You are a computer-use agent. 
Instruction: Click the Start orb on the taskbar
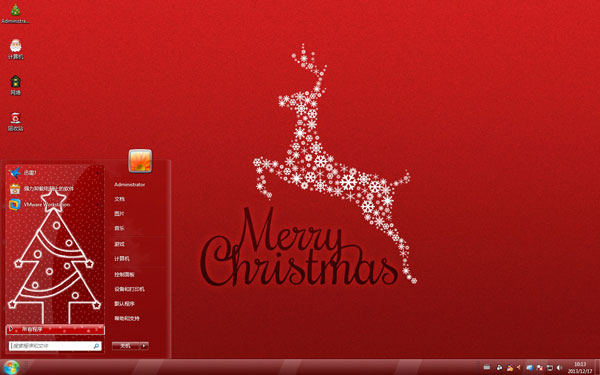(11, 367)
